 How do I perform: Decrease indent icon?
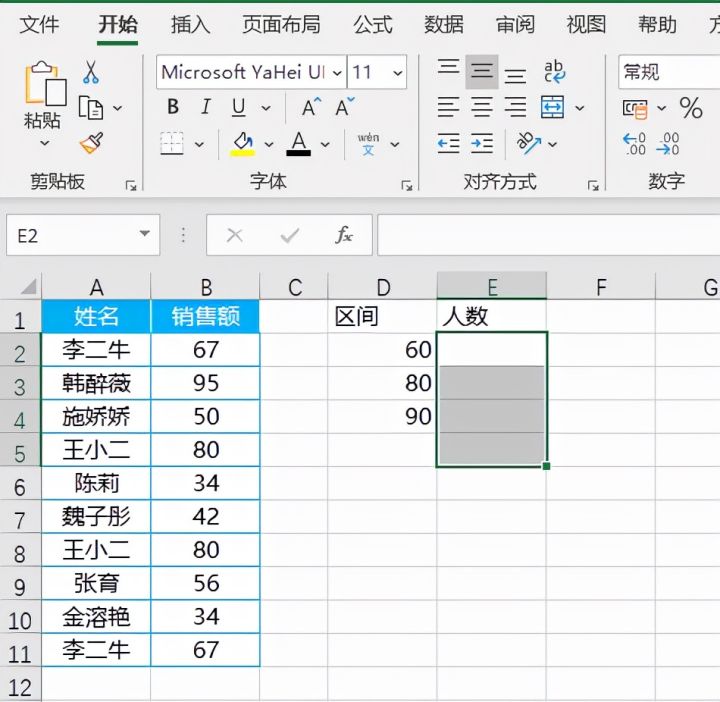point(448,143)
